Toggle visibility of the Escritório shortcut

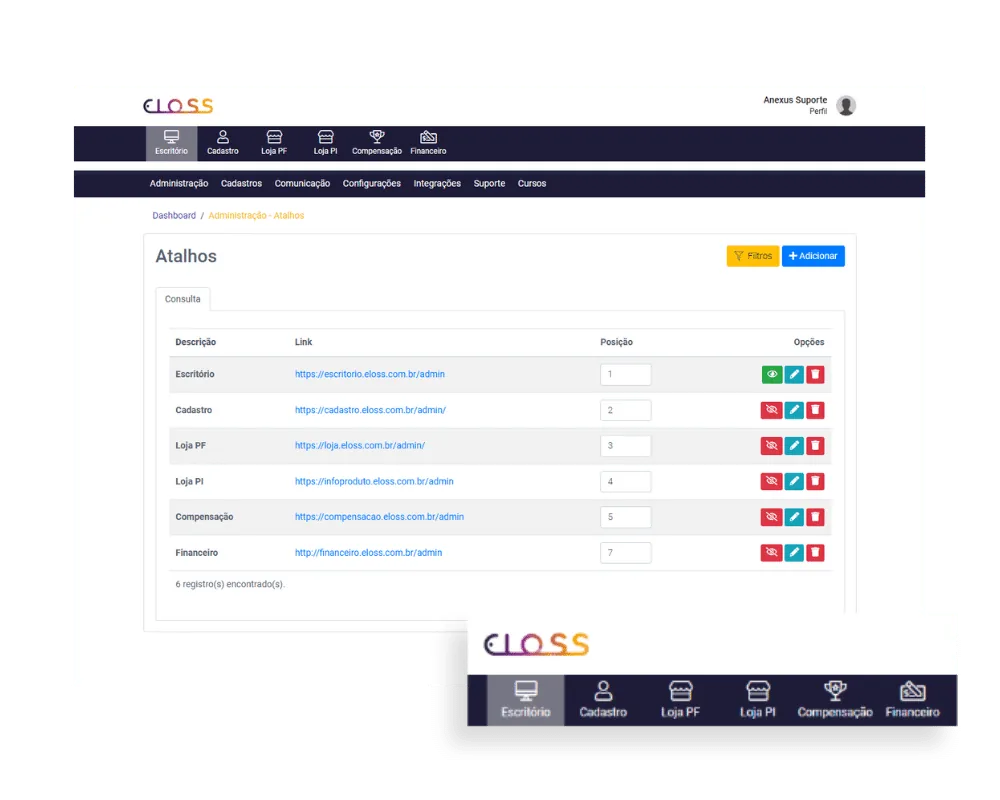[772, 374]
